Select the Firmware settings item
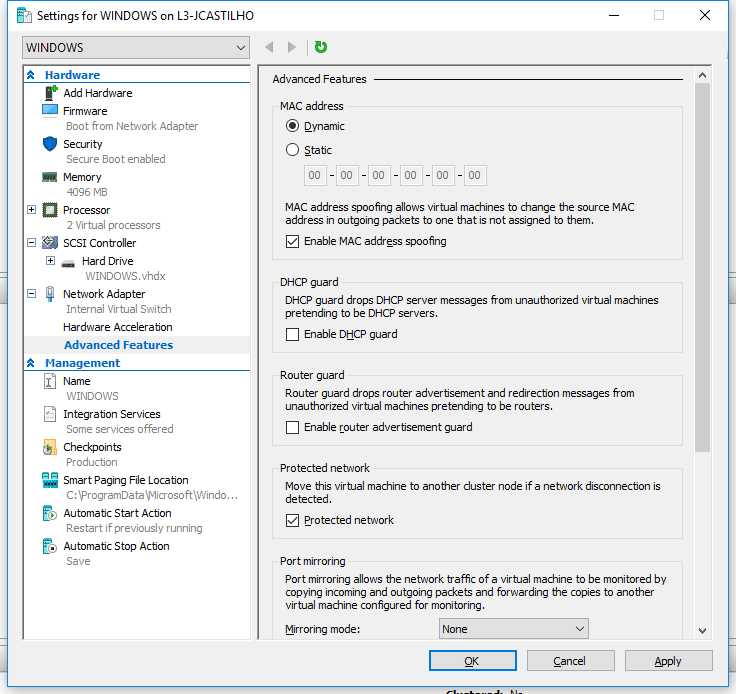 85,111
